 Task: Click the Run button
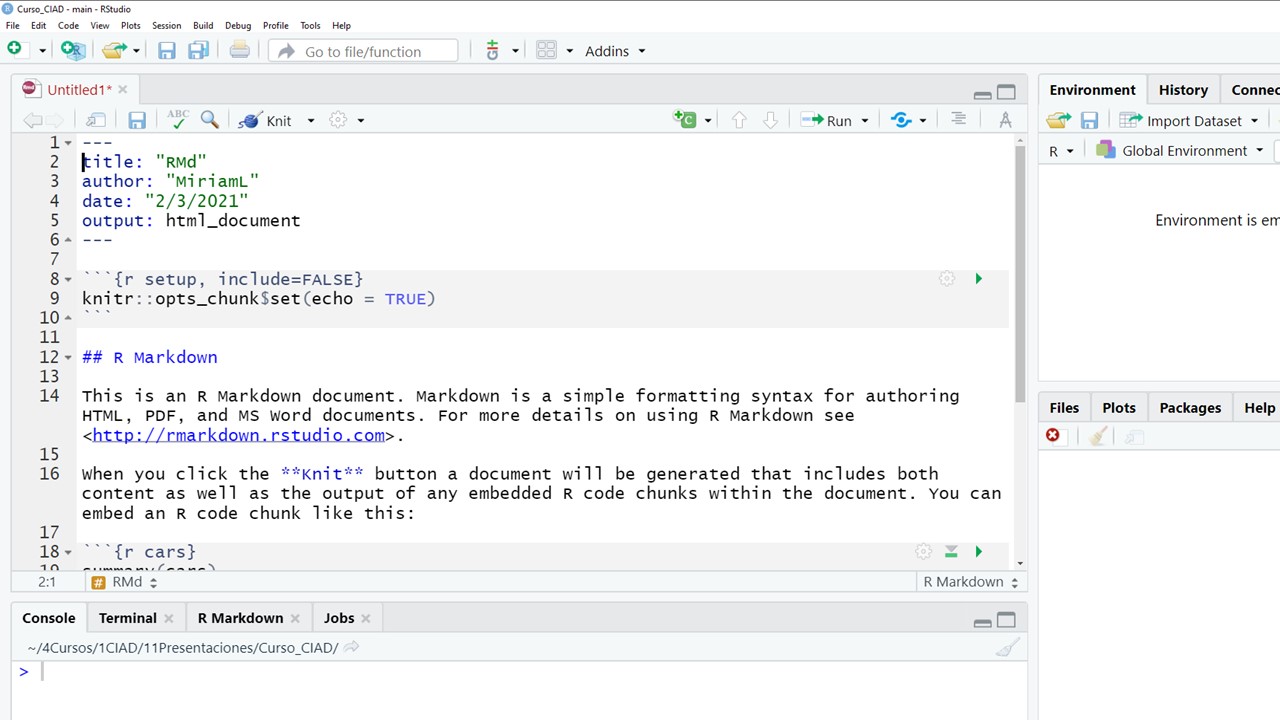(x=827, y=120)
